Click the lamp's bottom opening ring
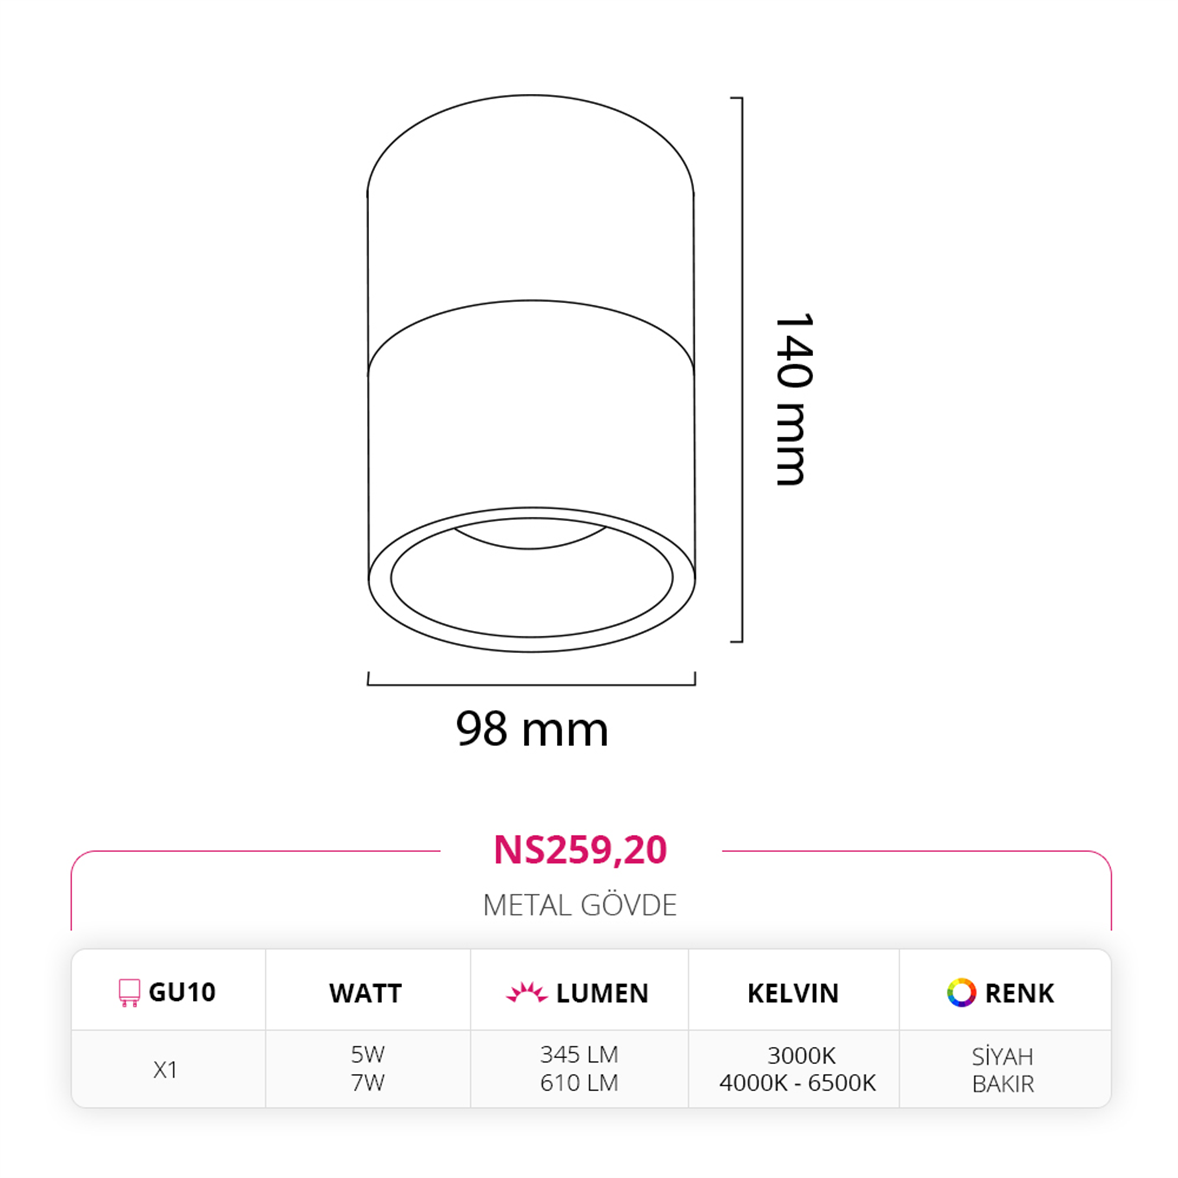The width and height of the screenshot is (1178, 1178). click(x=531, y=578)
